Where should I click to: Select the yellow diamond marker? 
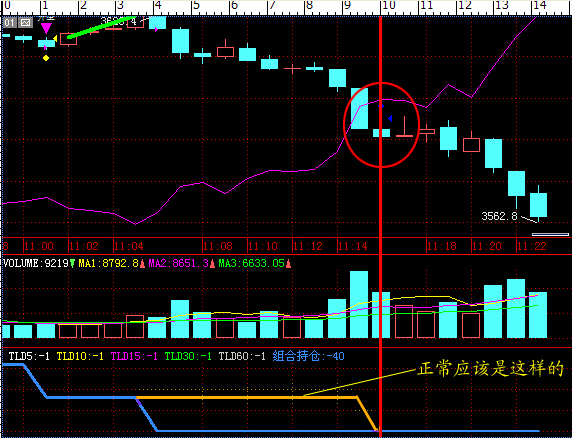46,58
